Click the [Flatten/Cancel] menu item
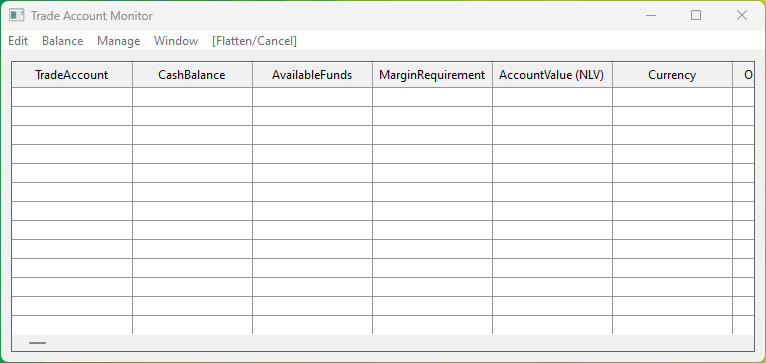This screenshot has width=766, height=363. pyautogui.click(x=254, y=41)
